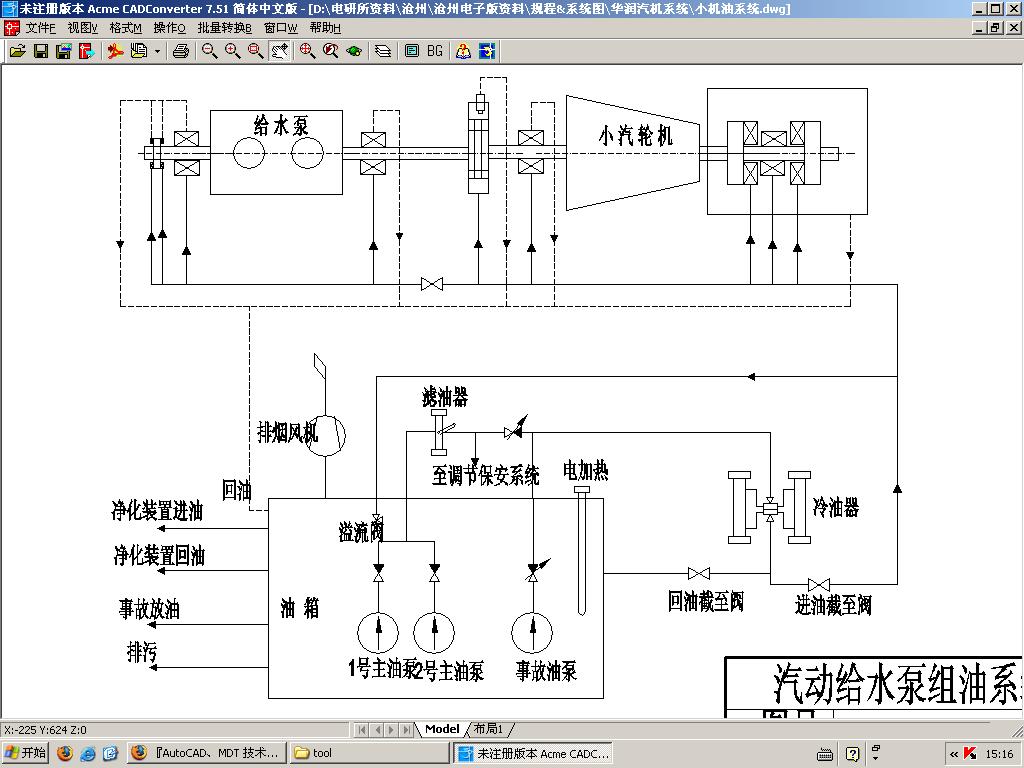This screenshot has height=768, width=1024.
Task: Open the batch convert dropdown arrow
Action: pyautogui.click(x=155, y=51)
